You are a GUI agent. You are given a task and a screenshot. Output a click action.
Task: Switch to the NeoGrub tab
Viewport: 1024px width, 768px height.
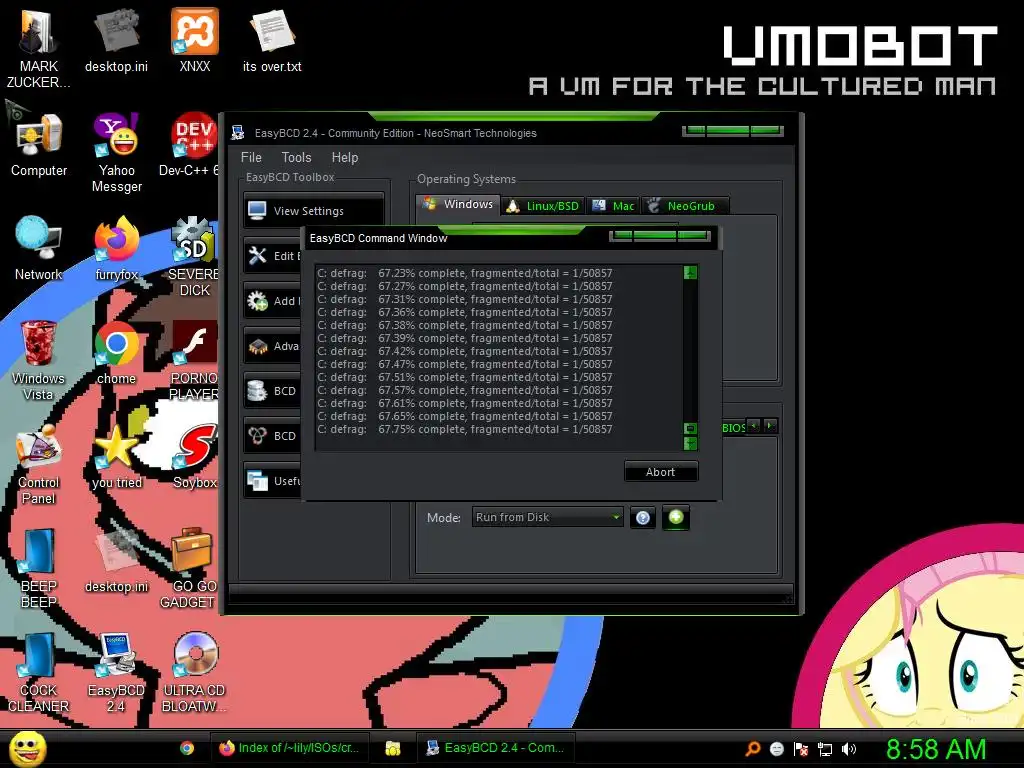685,206
